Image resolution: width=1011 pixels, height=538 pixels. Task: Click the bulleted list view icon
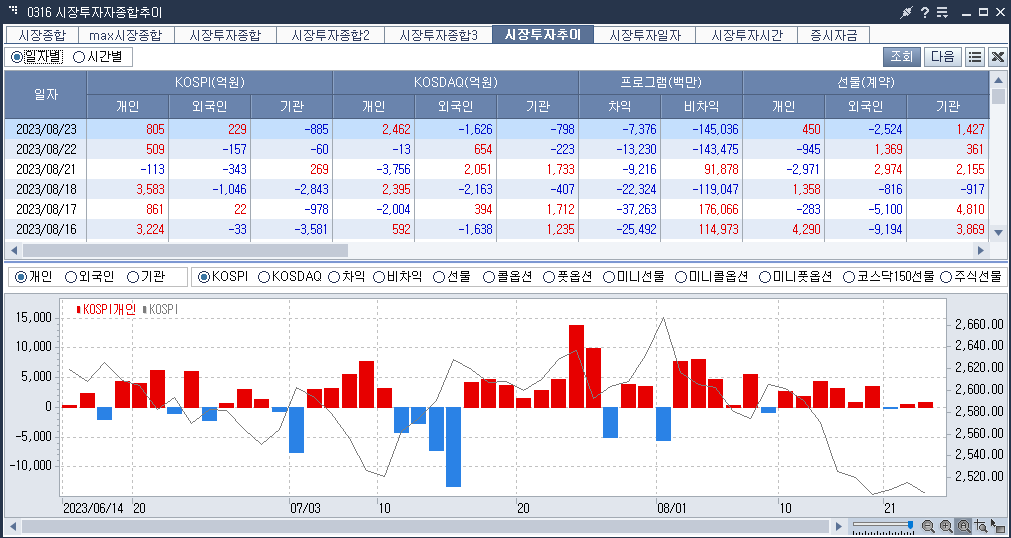[x=975, y=57]
